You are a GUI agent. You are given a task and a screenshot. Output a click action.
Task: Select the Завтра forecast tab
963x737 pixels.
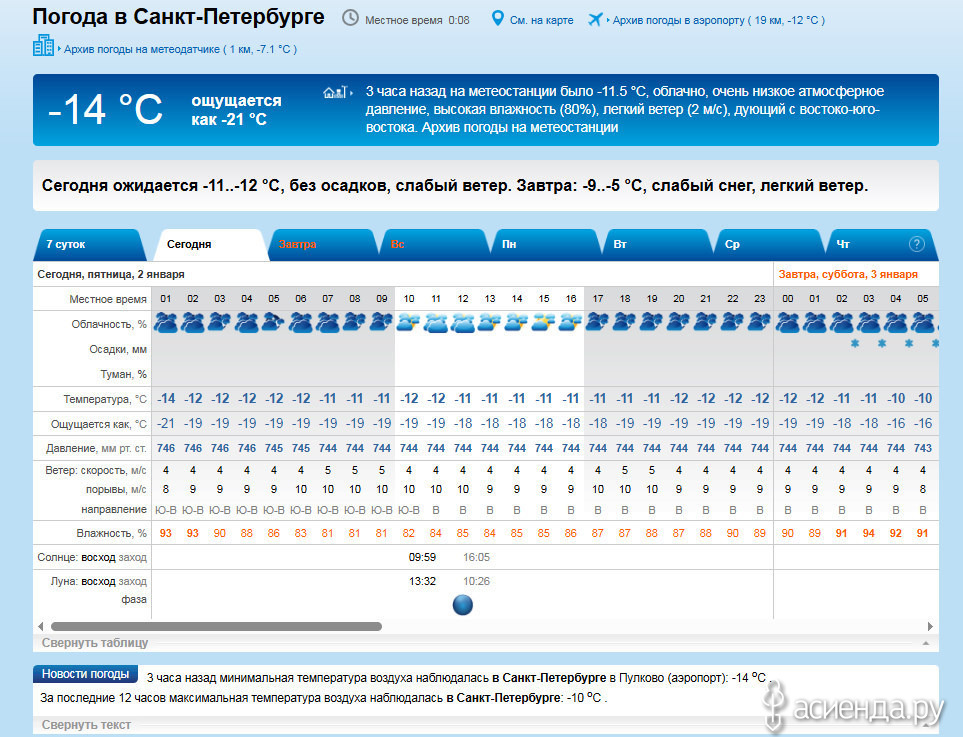coord(298,244)
